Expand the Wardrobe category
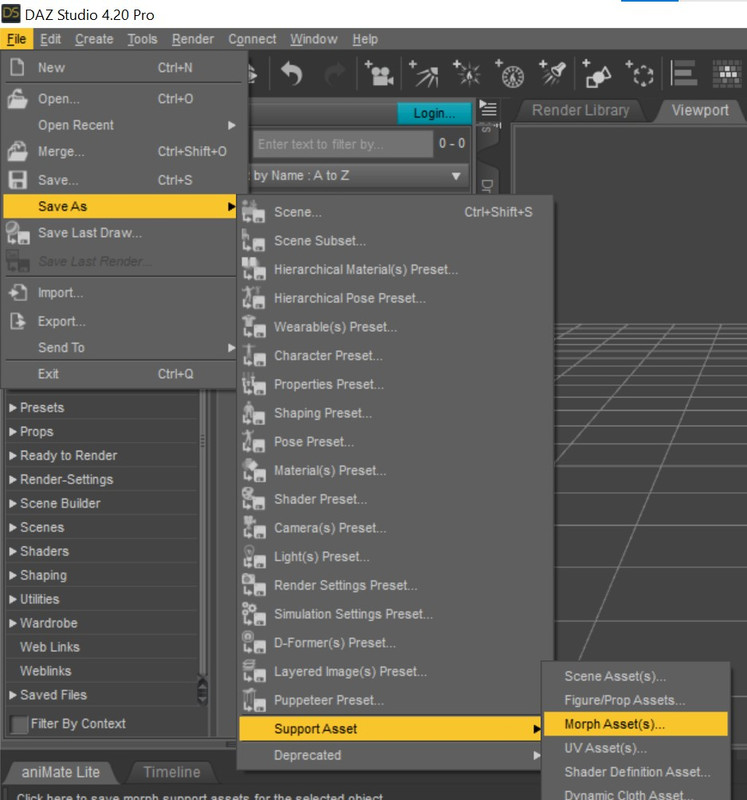This screenshot has height=800, width=747. click(x=13, y=623)
